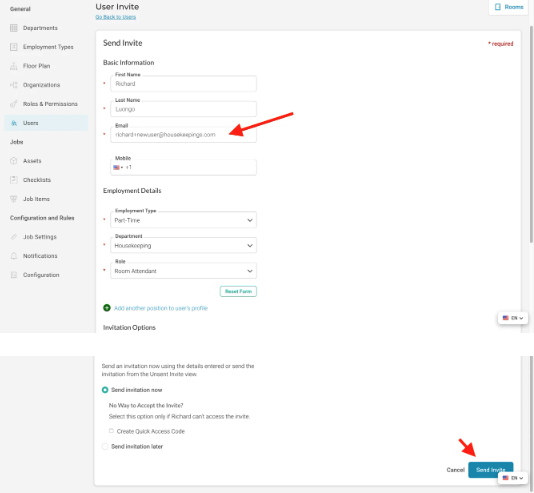The width and height of the screenshot is (534, 493).
Task: Open the Department dropdown showing Housekeeping
Action: tap(183, 245)
